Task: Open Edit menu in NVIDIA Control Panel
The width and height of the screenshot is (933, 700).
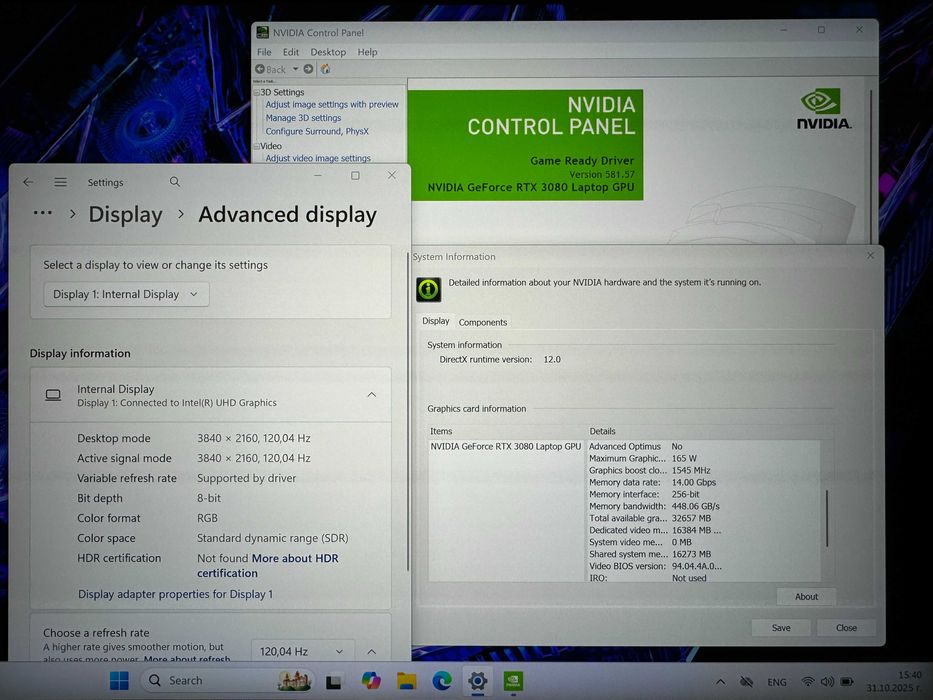Action: (x=290, y=52)
